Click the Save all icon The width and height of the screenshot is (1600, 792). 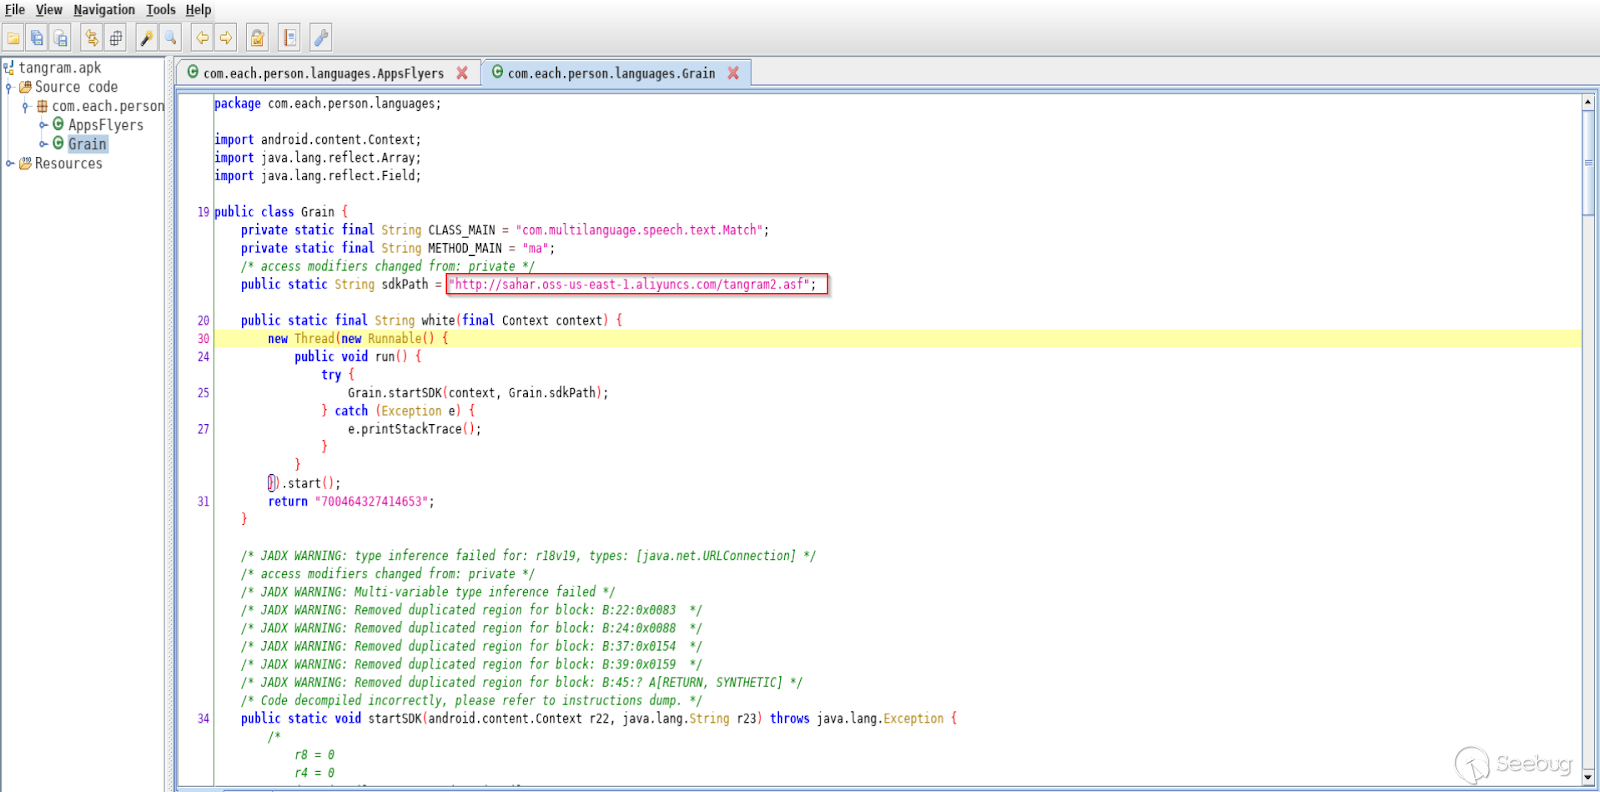(x=37, y=38)
